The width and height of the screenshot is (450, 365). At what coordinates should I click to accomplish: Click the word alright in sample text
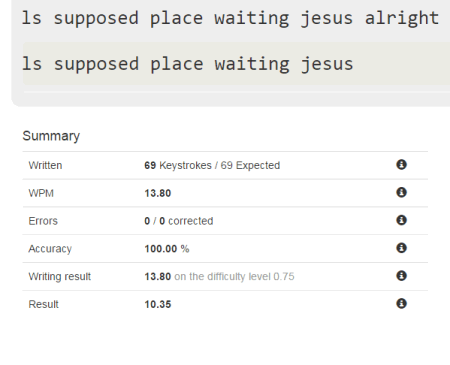[x=402, y=18]
